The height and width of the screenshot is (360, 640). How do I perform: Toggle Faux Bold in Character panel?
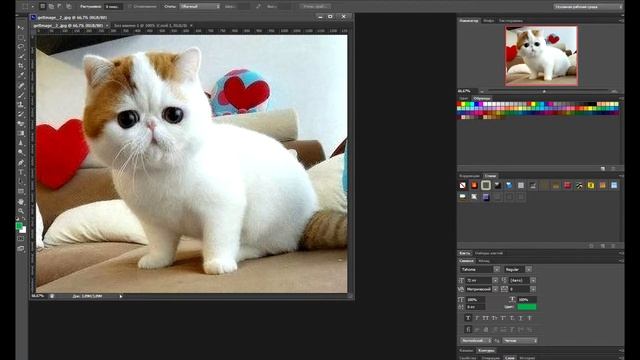click(468, 318)
